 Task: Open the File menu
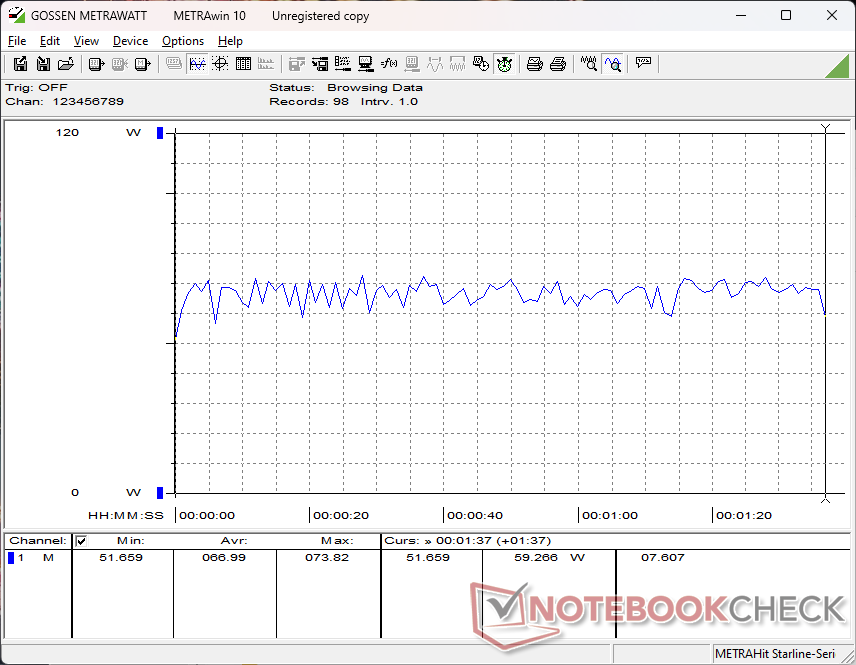tap(17, 41)
